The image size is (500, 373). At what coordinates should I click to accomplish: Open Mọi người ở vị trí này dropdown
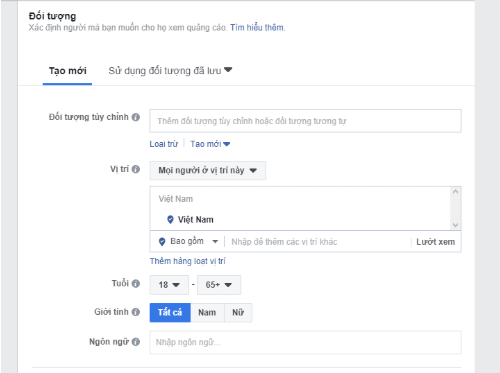(207, 170)
